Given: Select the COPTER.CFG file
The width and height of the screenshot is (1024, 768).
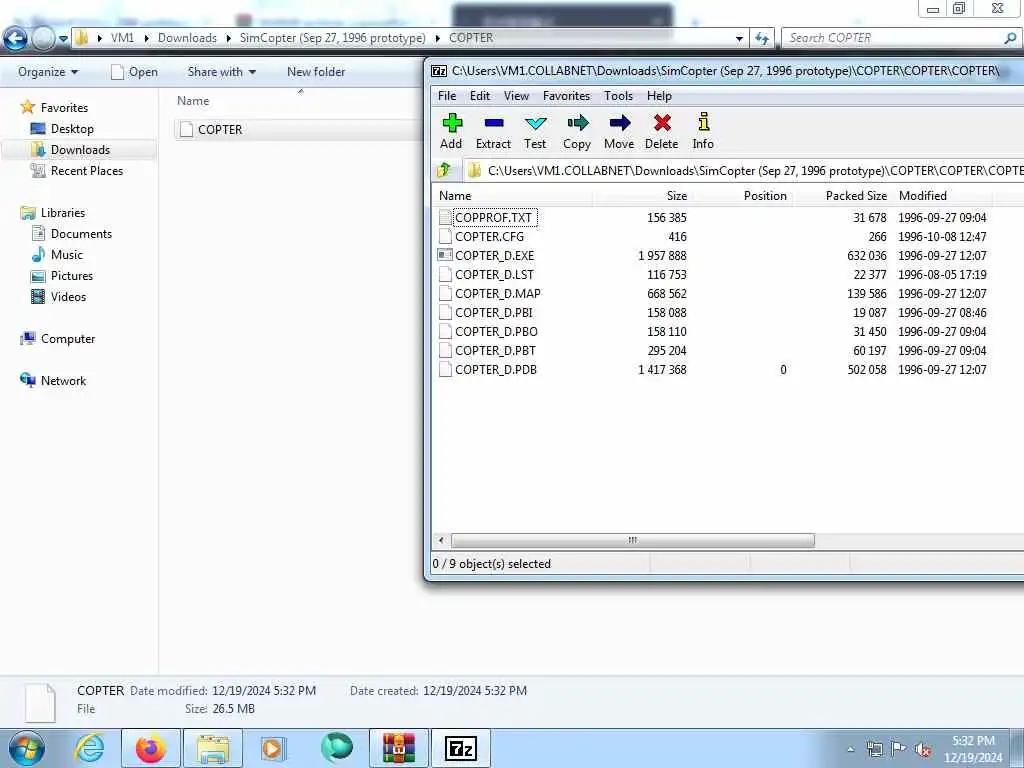Looking at the screenshot, I should point(489,236).
